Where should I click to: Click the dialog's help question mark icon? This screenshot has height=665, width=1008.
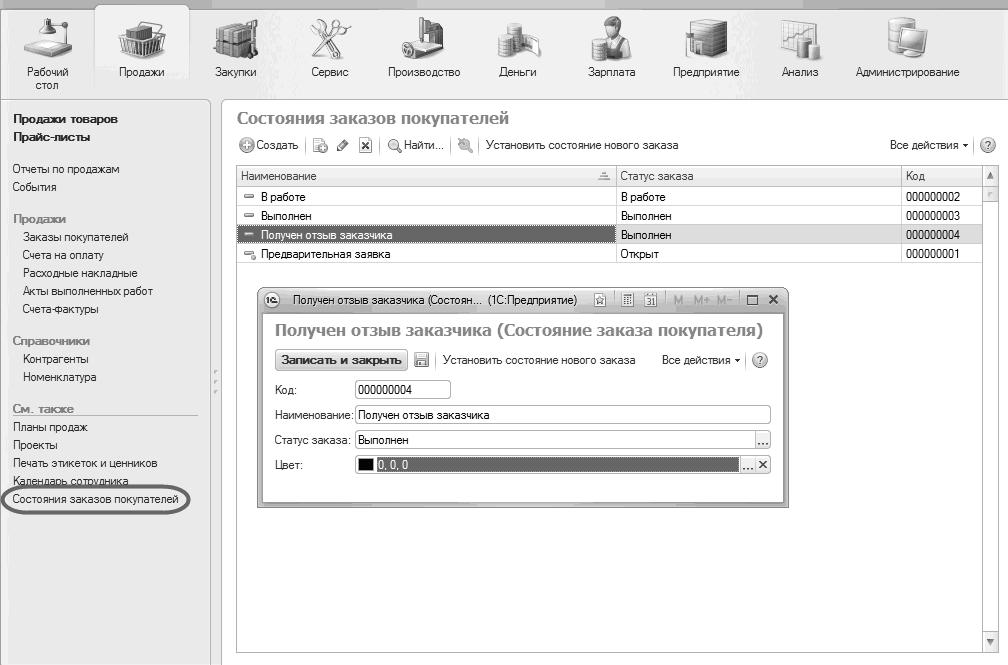coord(760,360)
